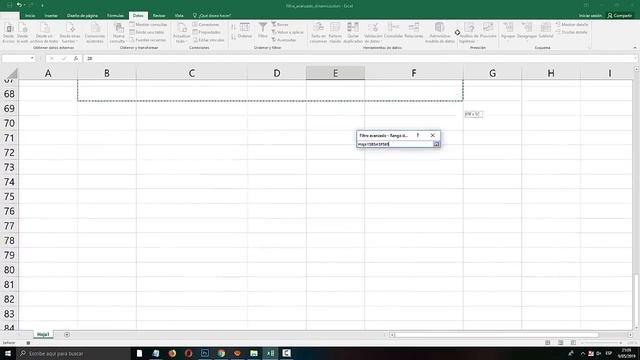Click the ¿Qué desea hacer? search box
This screenshot has width=640, height=360.
[212, 16]
